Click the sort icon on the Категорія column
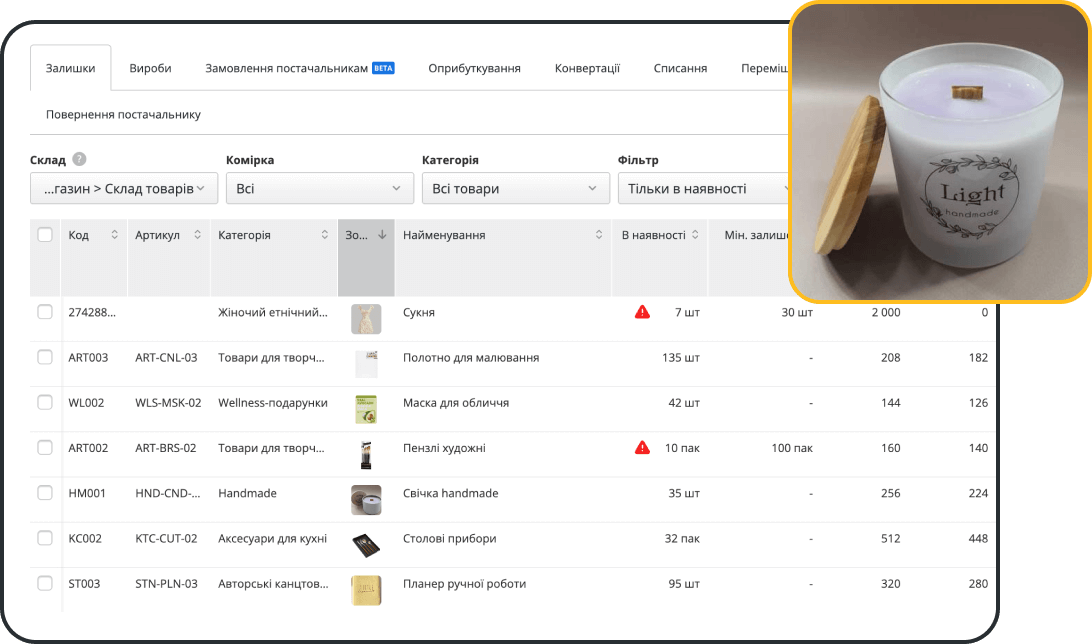1092x644 pixels. (324, 234)
